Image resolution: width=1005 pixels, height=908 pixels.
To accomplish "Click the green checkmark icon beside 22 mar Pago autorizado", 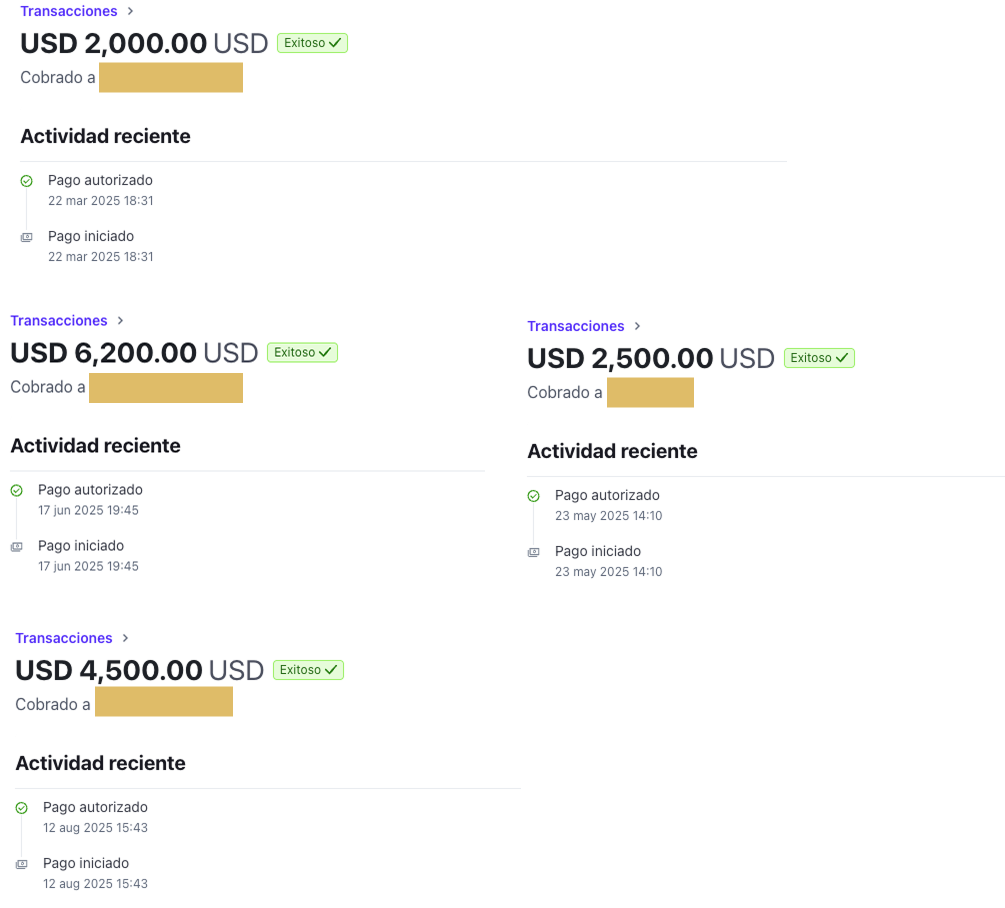I will tap(26, 181).
